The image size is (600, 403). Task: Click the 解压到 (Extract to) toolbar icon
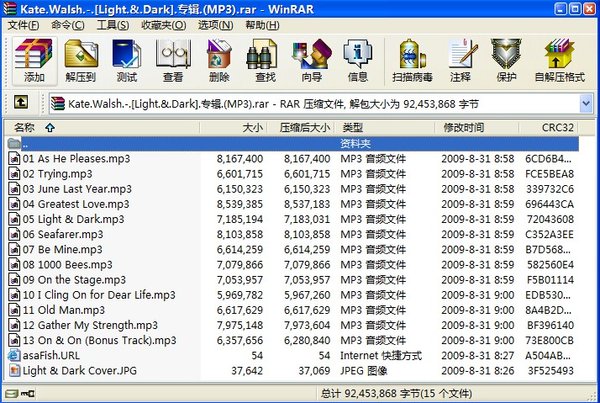click(80, 61)
